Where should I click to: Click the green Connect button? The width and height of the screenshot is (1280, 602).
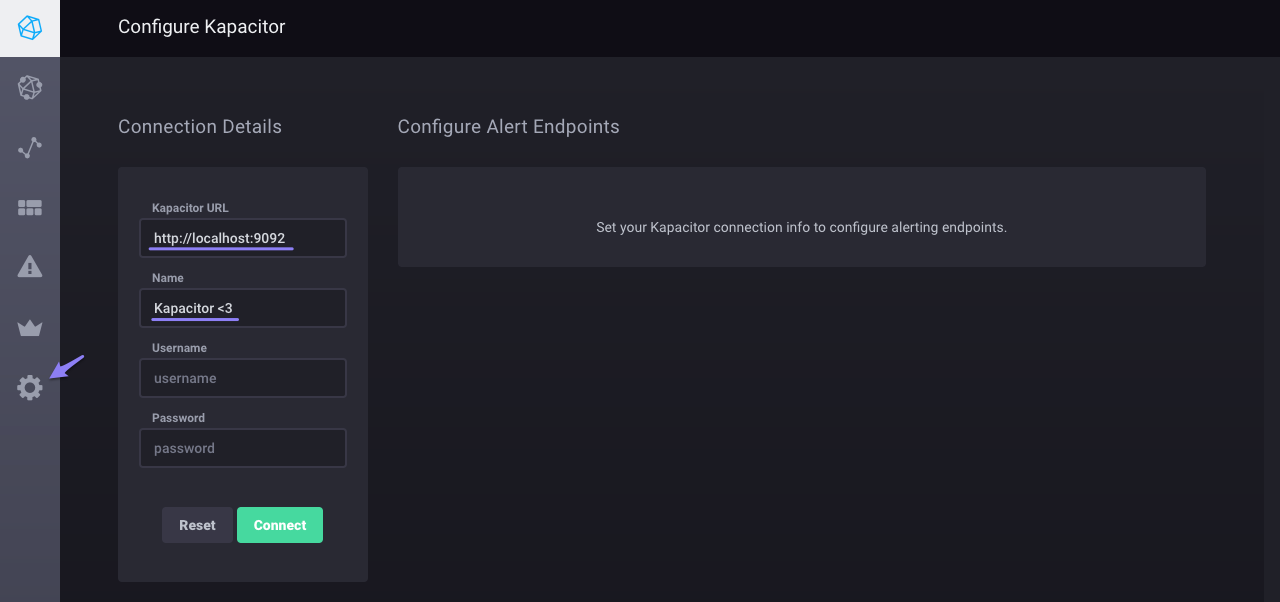pos(280,525)
